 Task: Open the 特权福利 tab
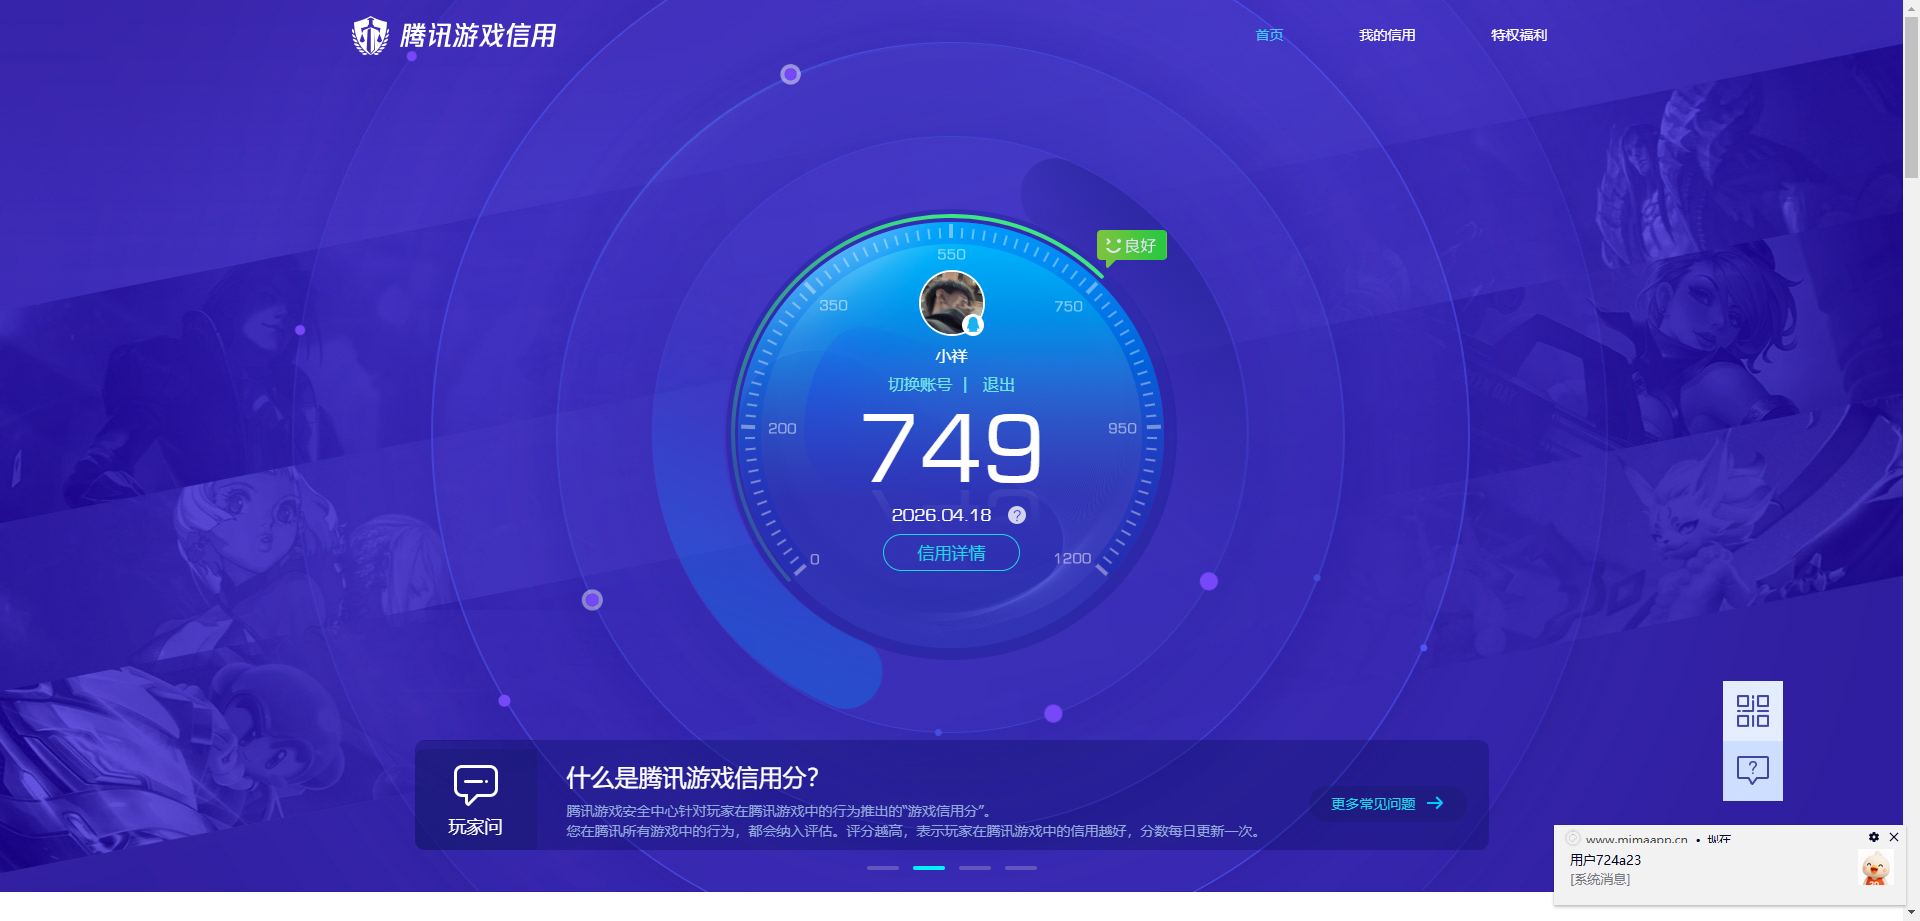point(1518,35)
